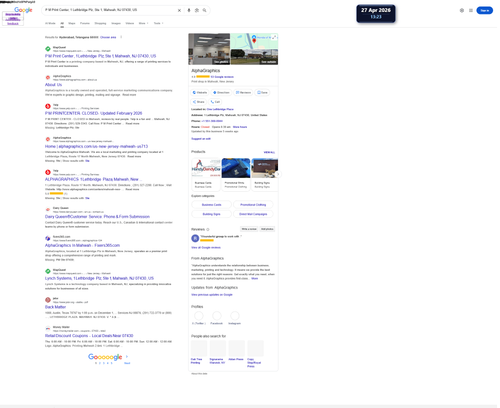Open the Tools dropdown in search tabs
The image size is (500, 408).
point(158,23)
